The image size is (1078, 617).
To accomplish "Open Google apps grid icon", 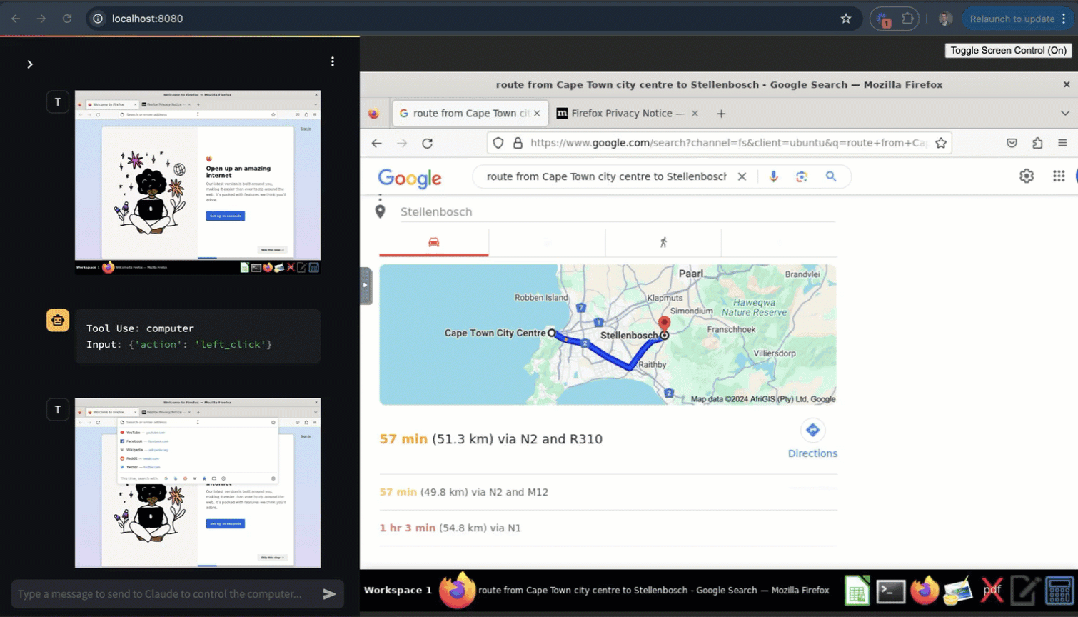I will pyautogui.click(x=1058, y=177).
